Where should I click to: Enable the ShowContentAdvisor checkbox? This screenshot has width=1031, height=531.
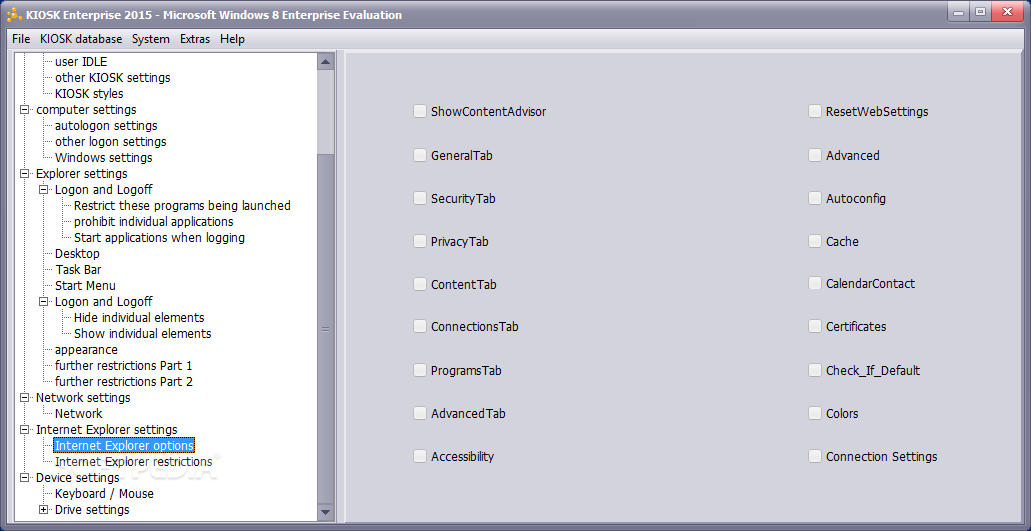pos(420,111)
